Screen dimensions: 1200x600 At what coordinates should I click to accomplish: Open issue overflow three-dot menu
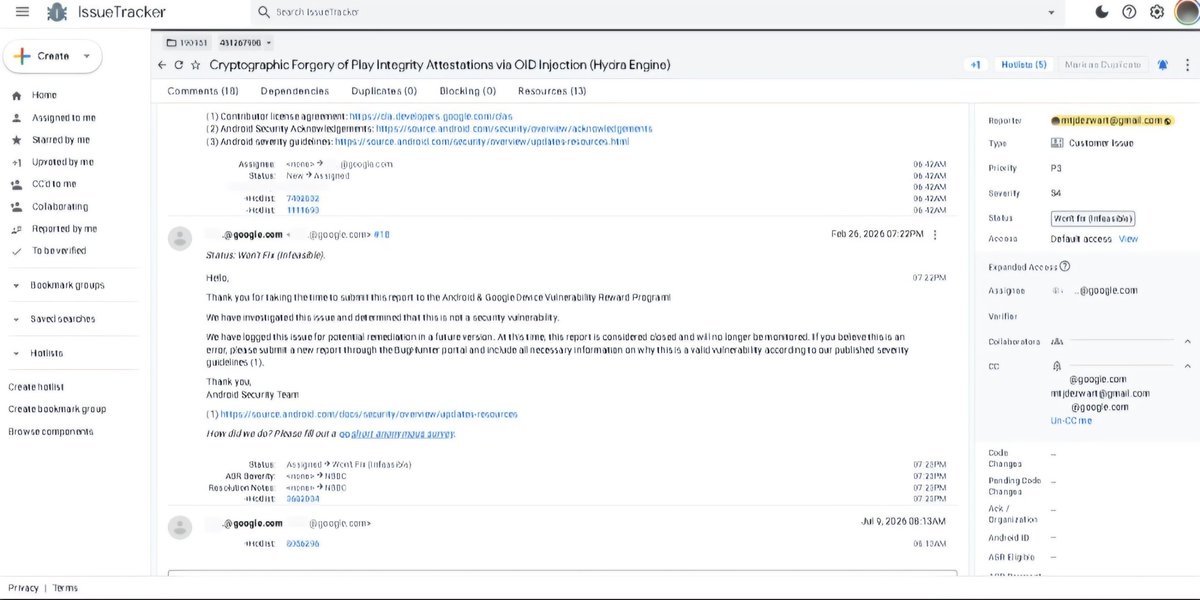(1186, 64)
